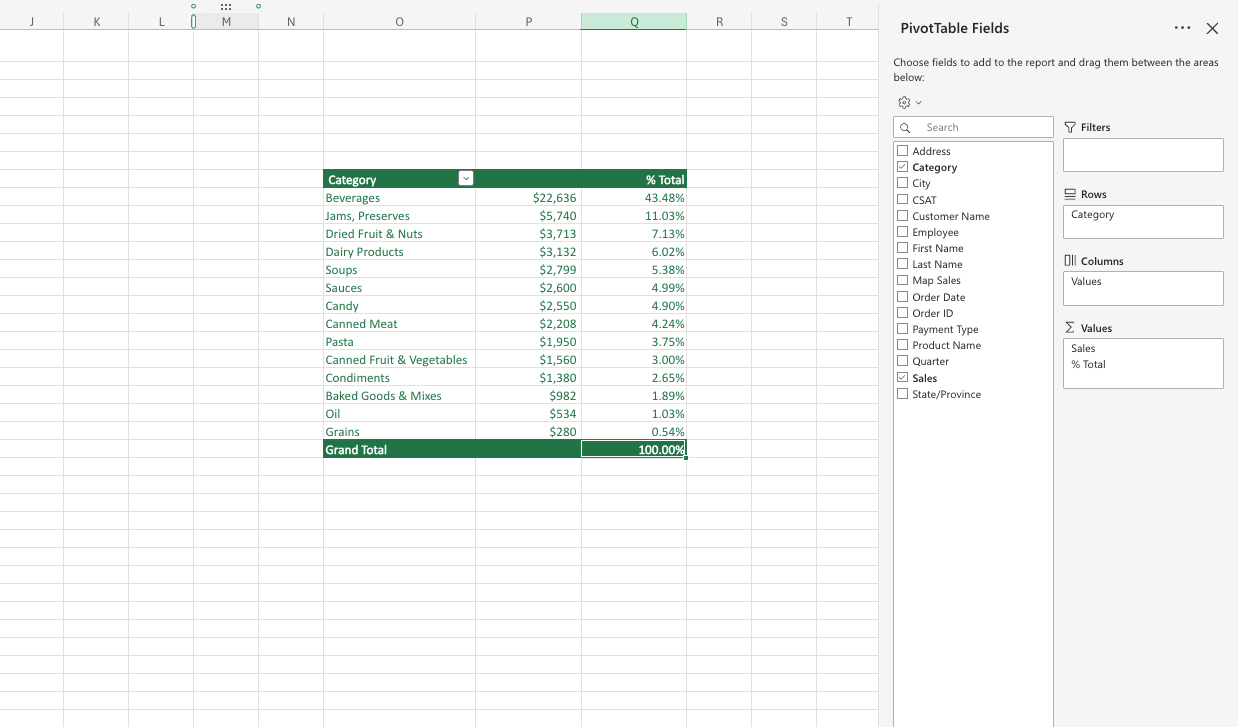Viewport: 1238px width, 727px height.
Task: Check the Map Sales field
Action: tap(903, 280)
